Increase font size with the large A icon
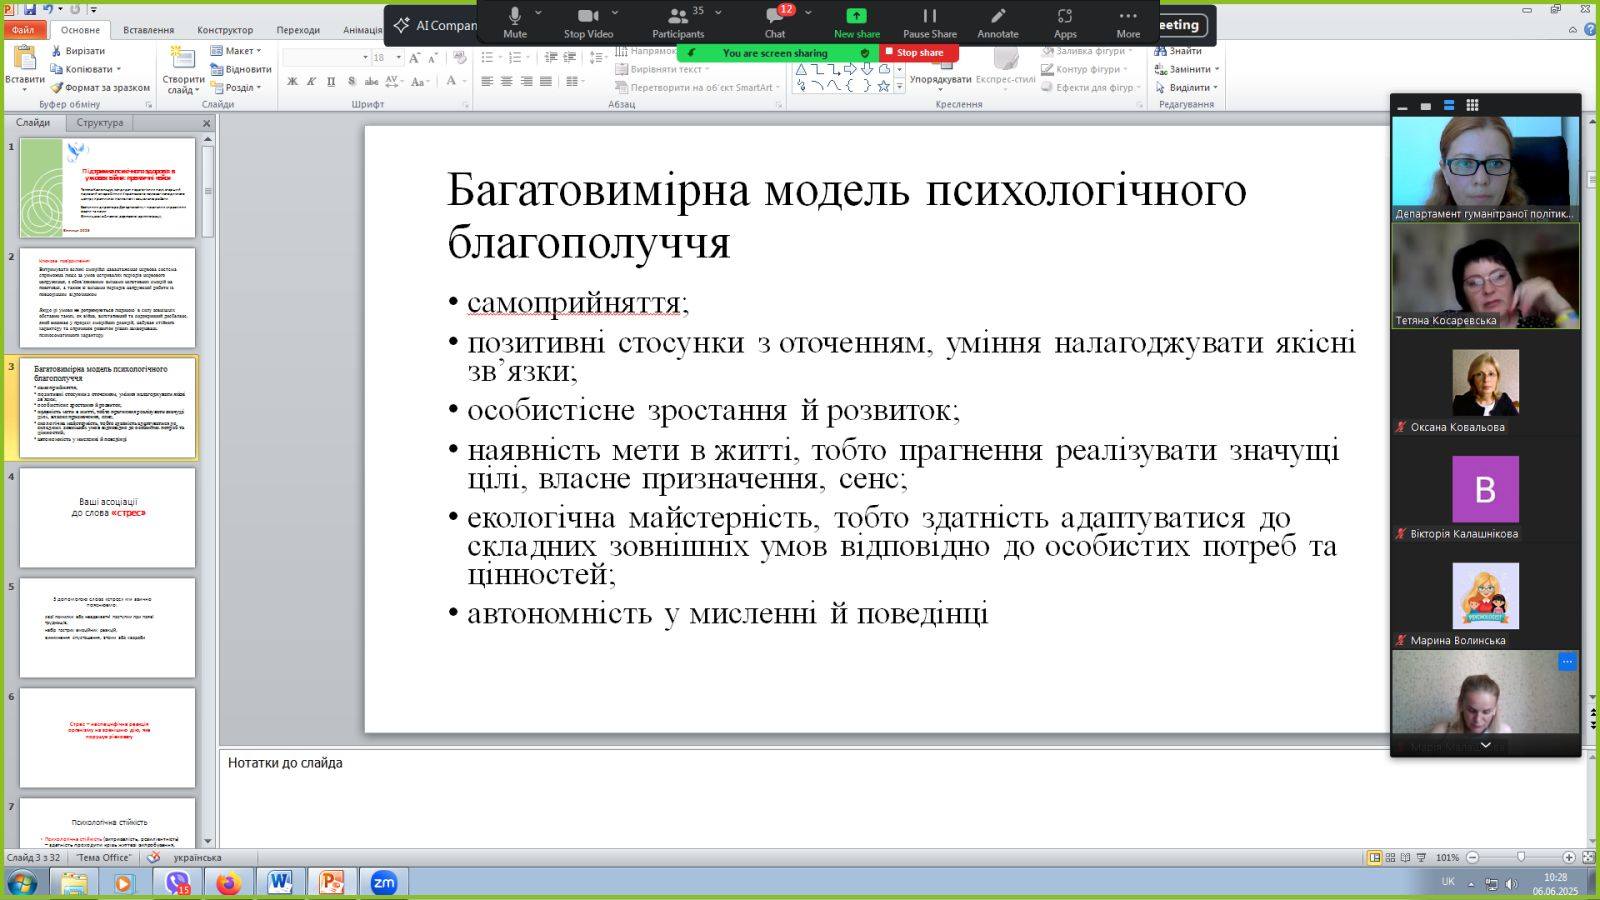The width and height of the screenshot is (1600, 900). point(414,58)
